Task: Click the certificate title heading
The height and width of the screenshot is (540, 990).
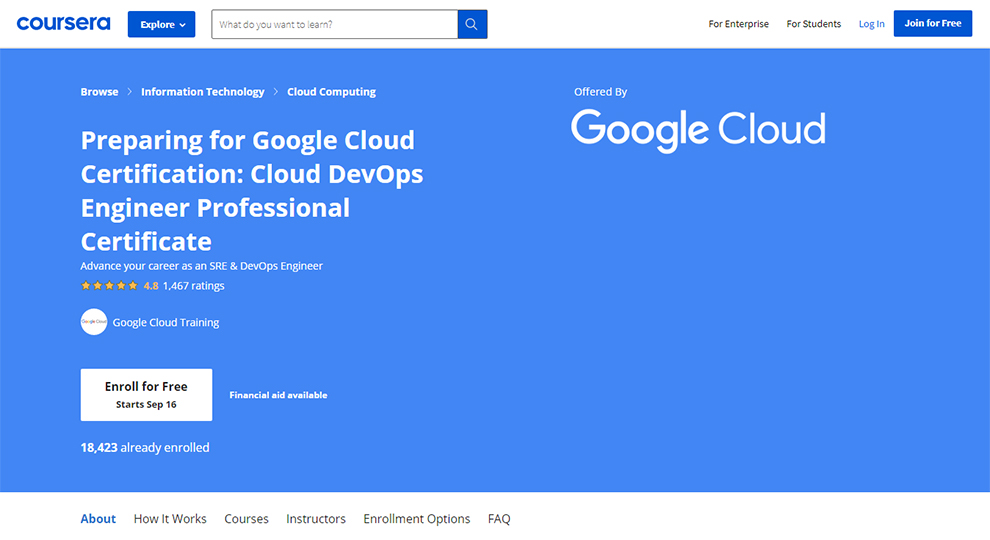Action: [252, 191]
